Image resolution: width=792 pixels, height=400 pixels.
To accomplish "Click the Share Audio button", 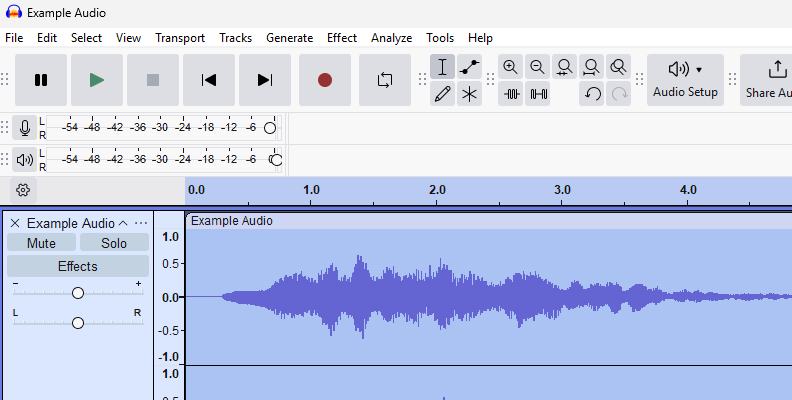I will pyautogui.click(x=770, y=79).
